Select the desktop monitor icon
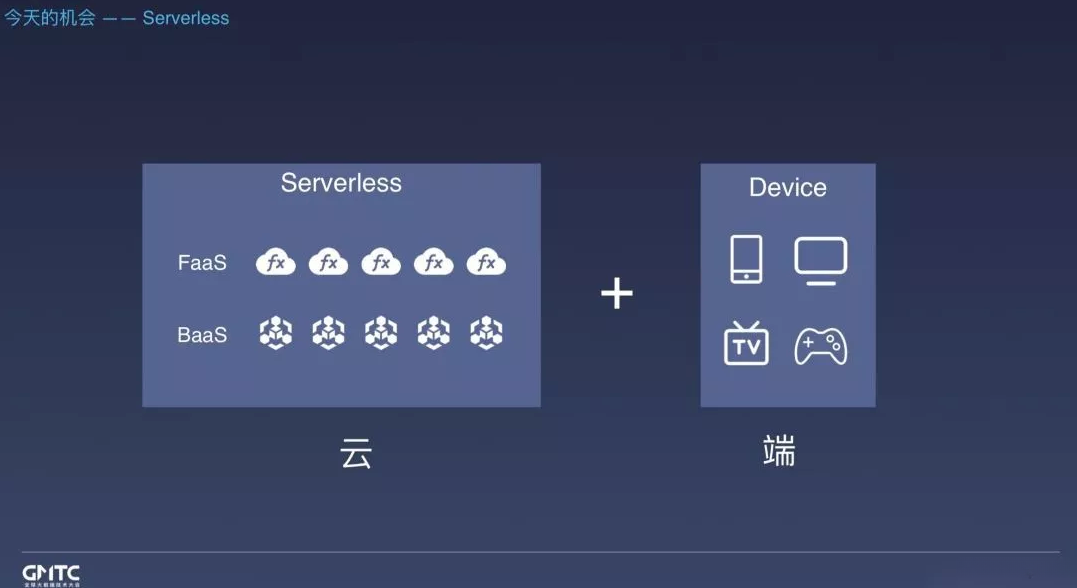 pyautogui.click(x=821, y=261)
